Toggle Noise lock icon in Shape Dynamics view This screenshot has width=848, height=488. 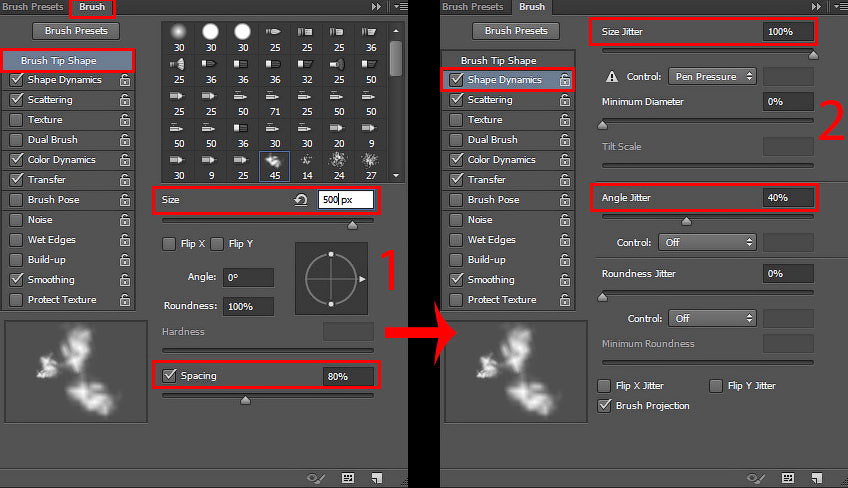click(565, 220)
